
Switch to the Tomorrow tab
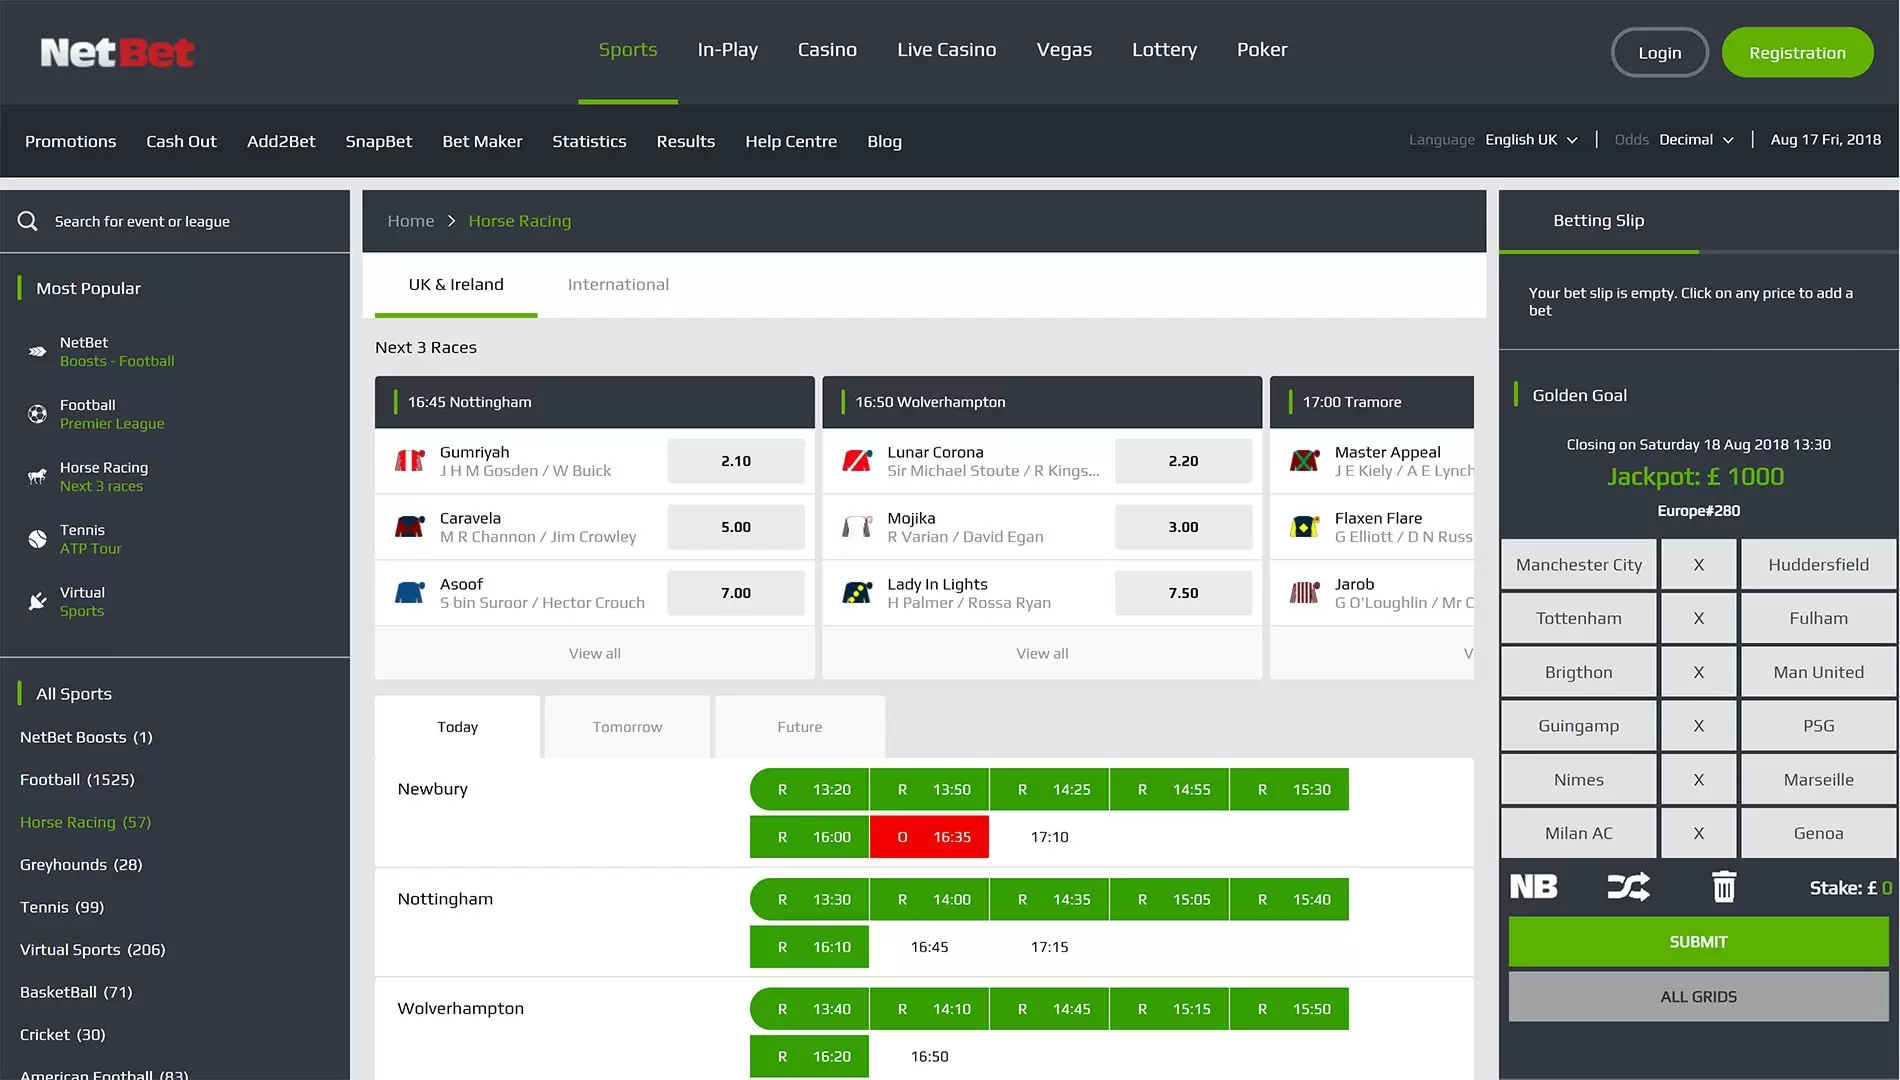[627, 727]
